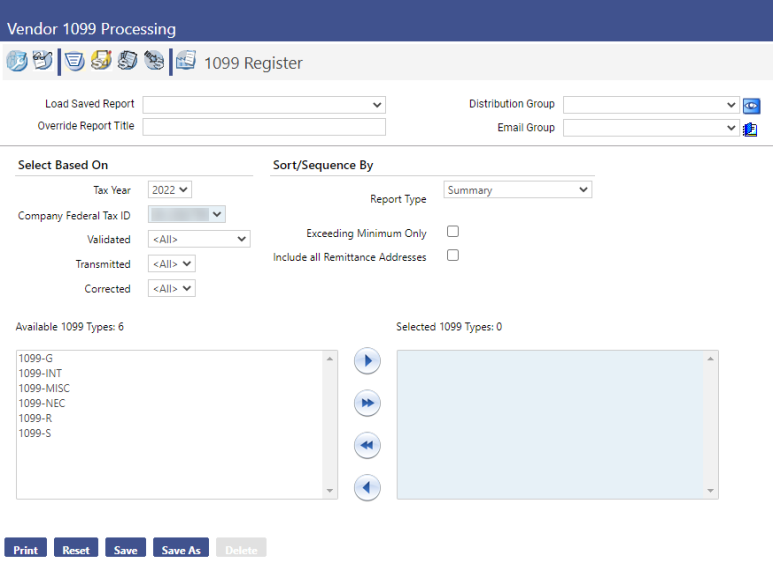Open the address book icon beside Email Group

(750, 128)
